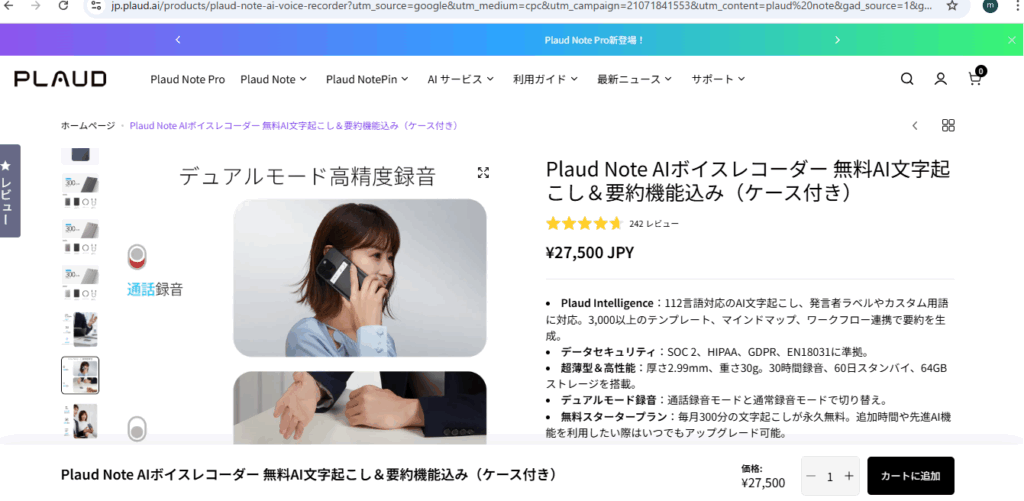This screenshot has width=1024, height=501.
Task: Open the 利用ガイド menu
Action: (x=545, y=79)
